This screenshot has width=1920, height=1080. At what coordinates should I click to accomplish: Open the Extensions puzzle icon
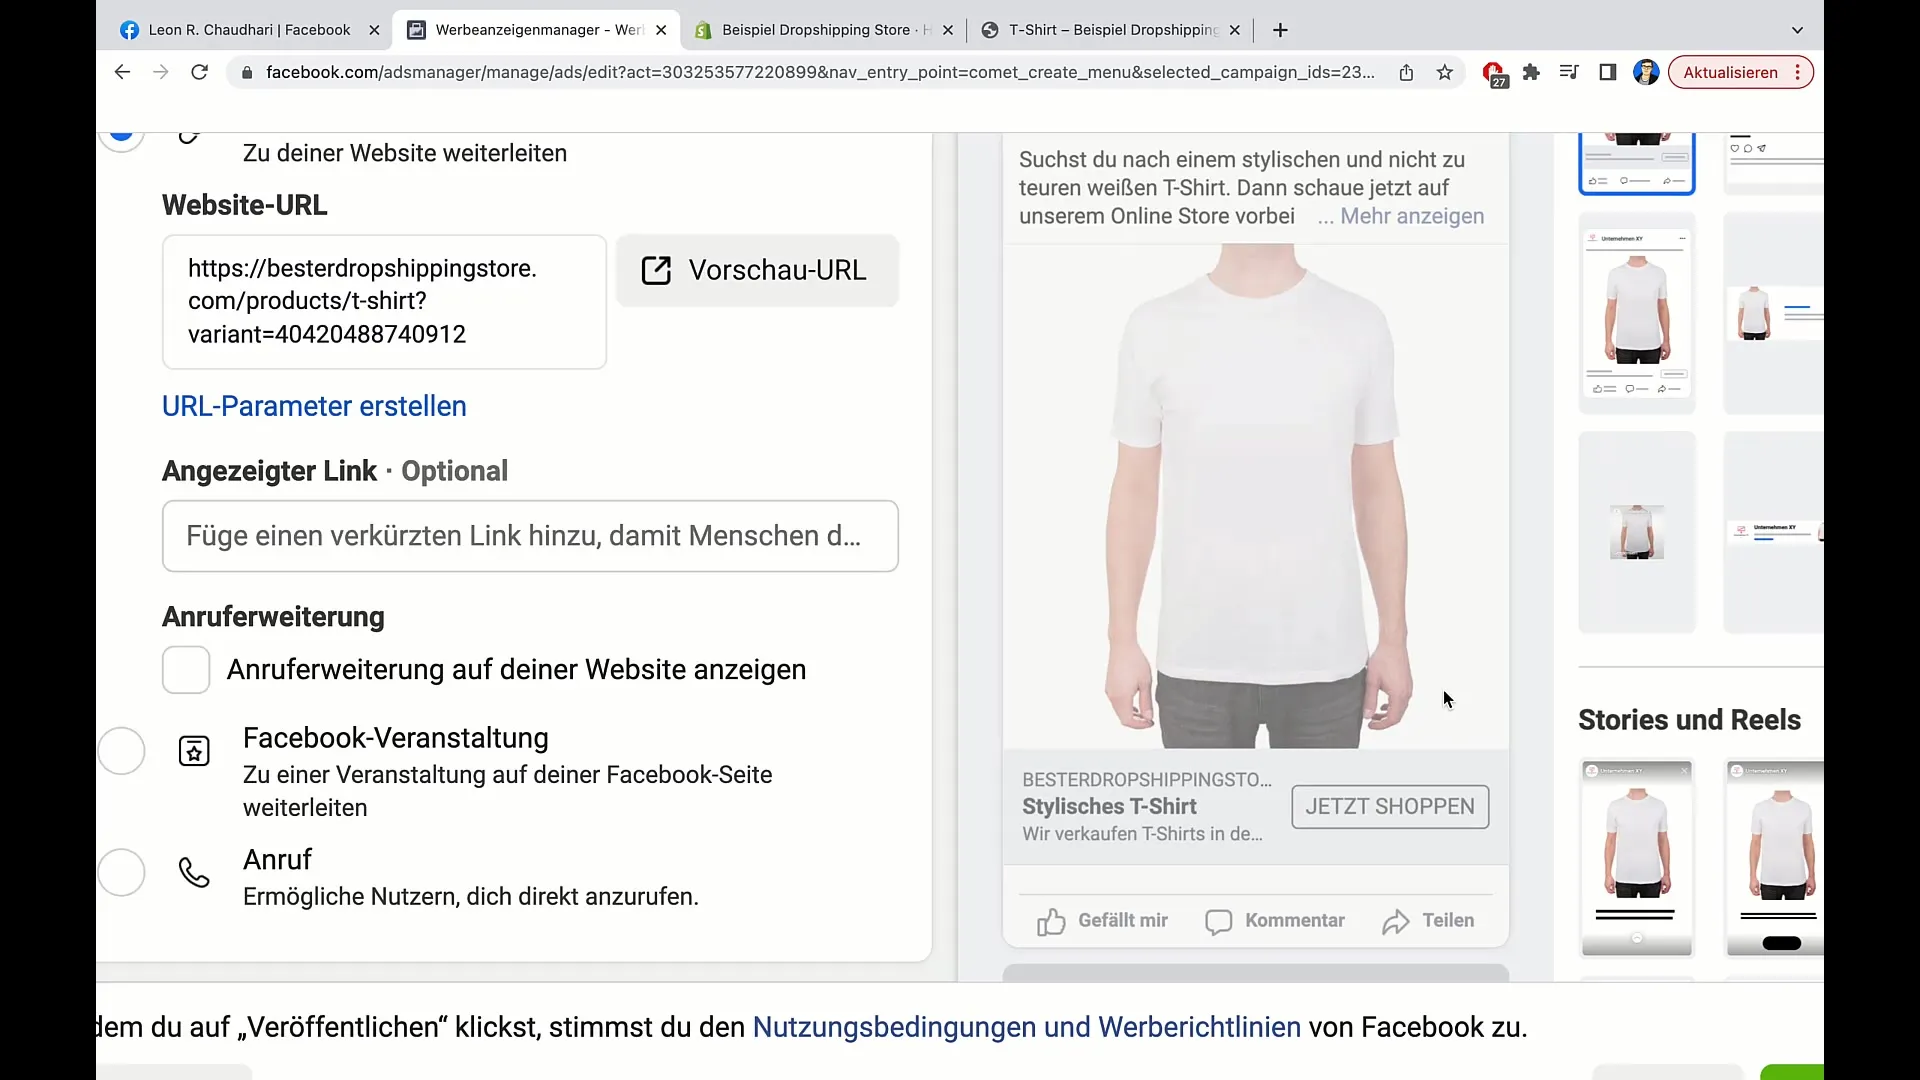tap(1531, 72)
